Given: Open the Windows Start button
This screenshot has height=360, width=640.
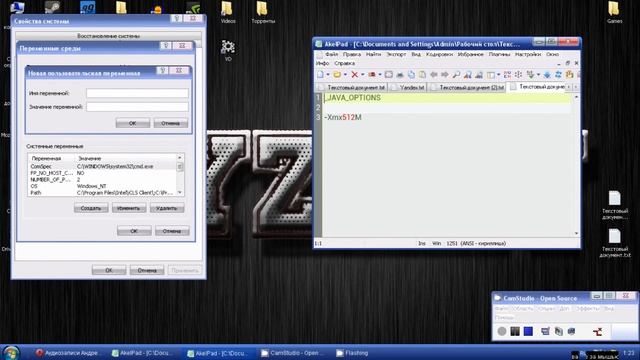Looking at the screenshot, I should (11, 353).
